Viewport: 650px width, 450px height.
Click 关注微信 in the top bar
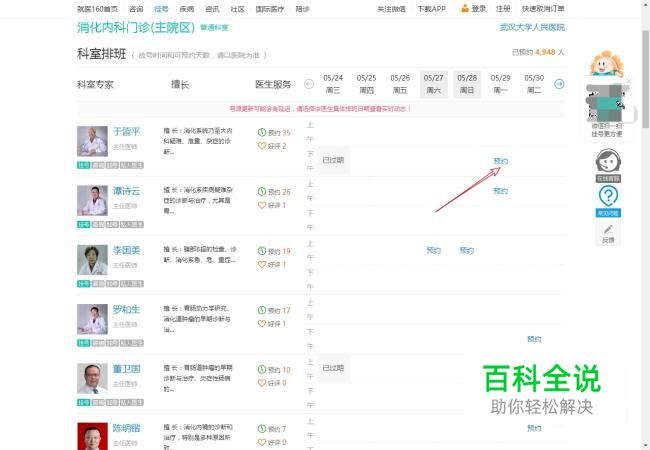391,9
